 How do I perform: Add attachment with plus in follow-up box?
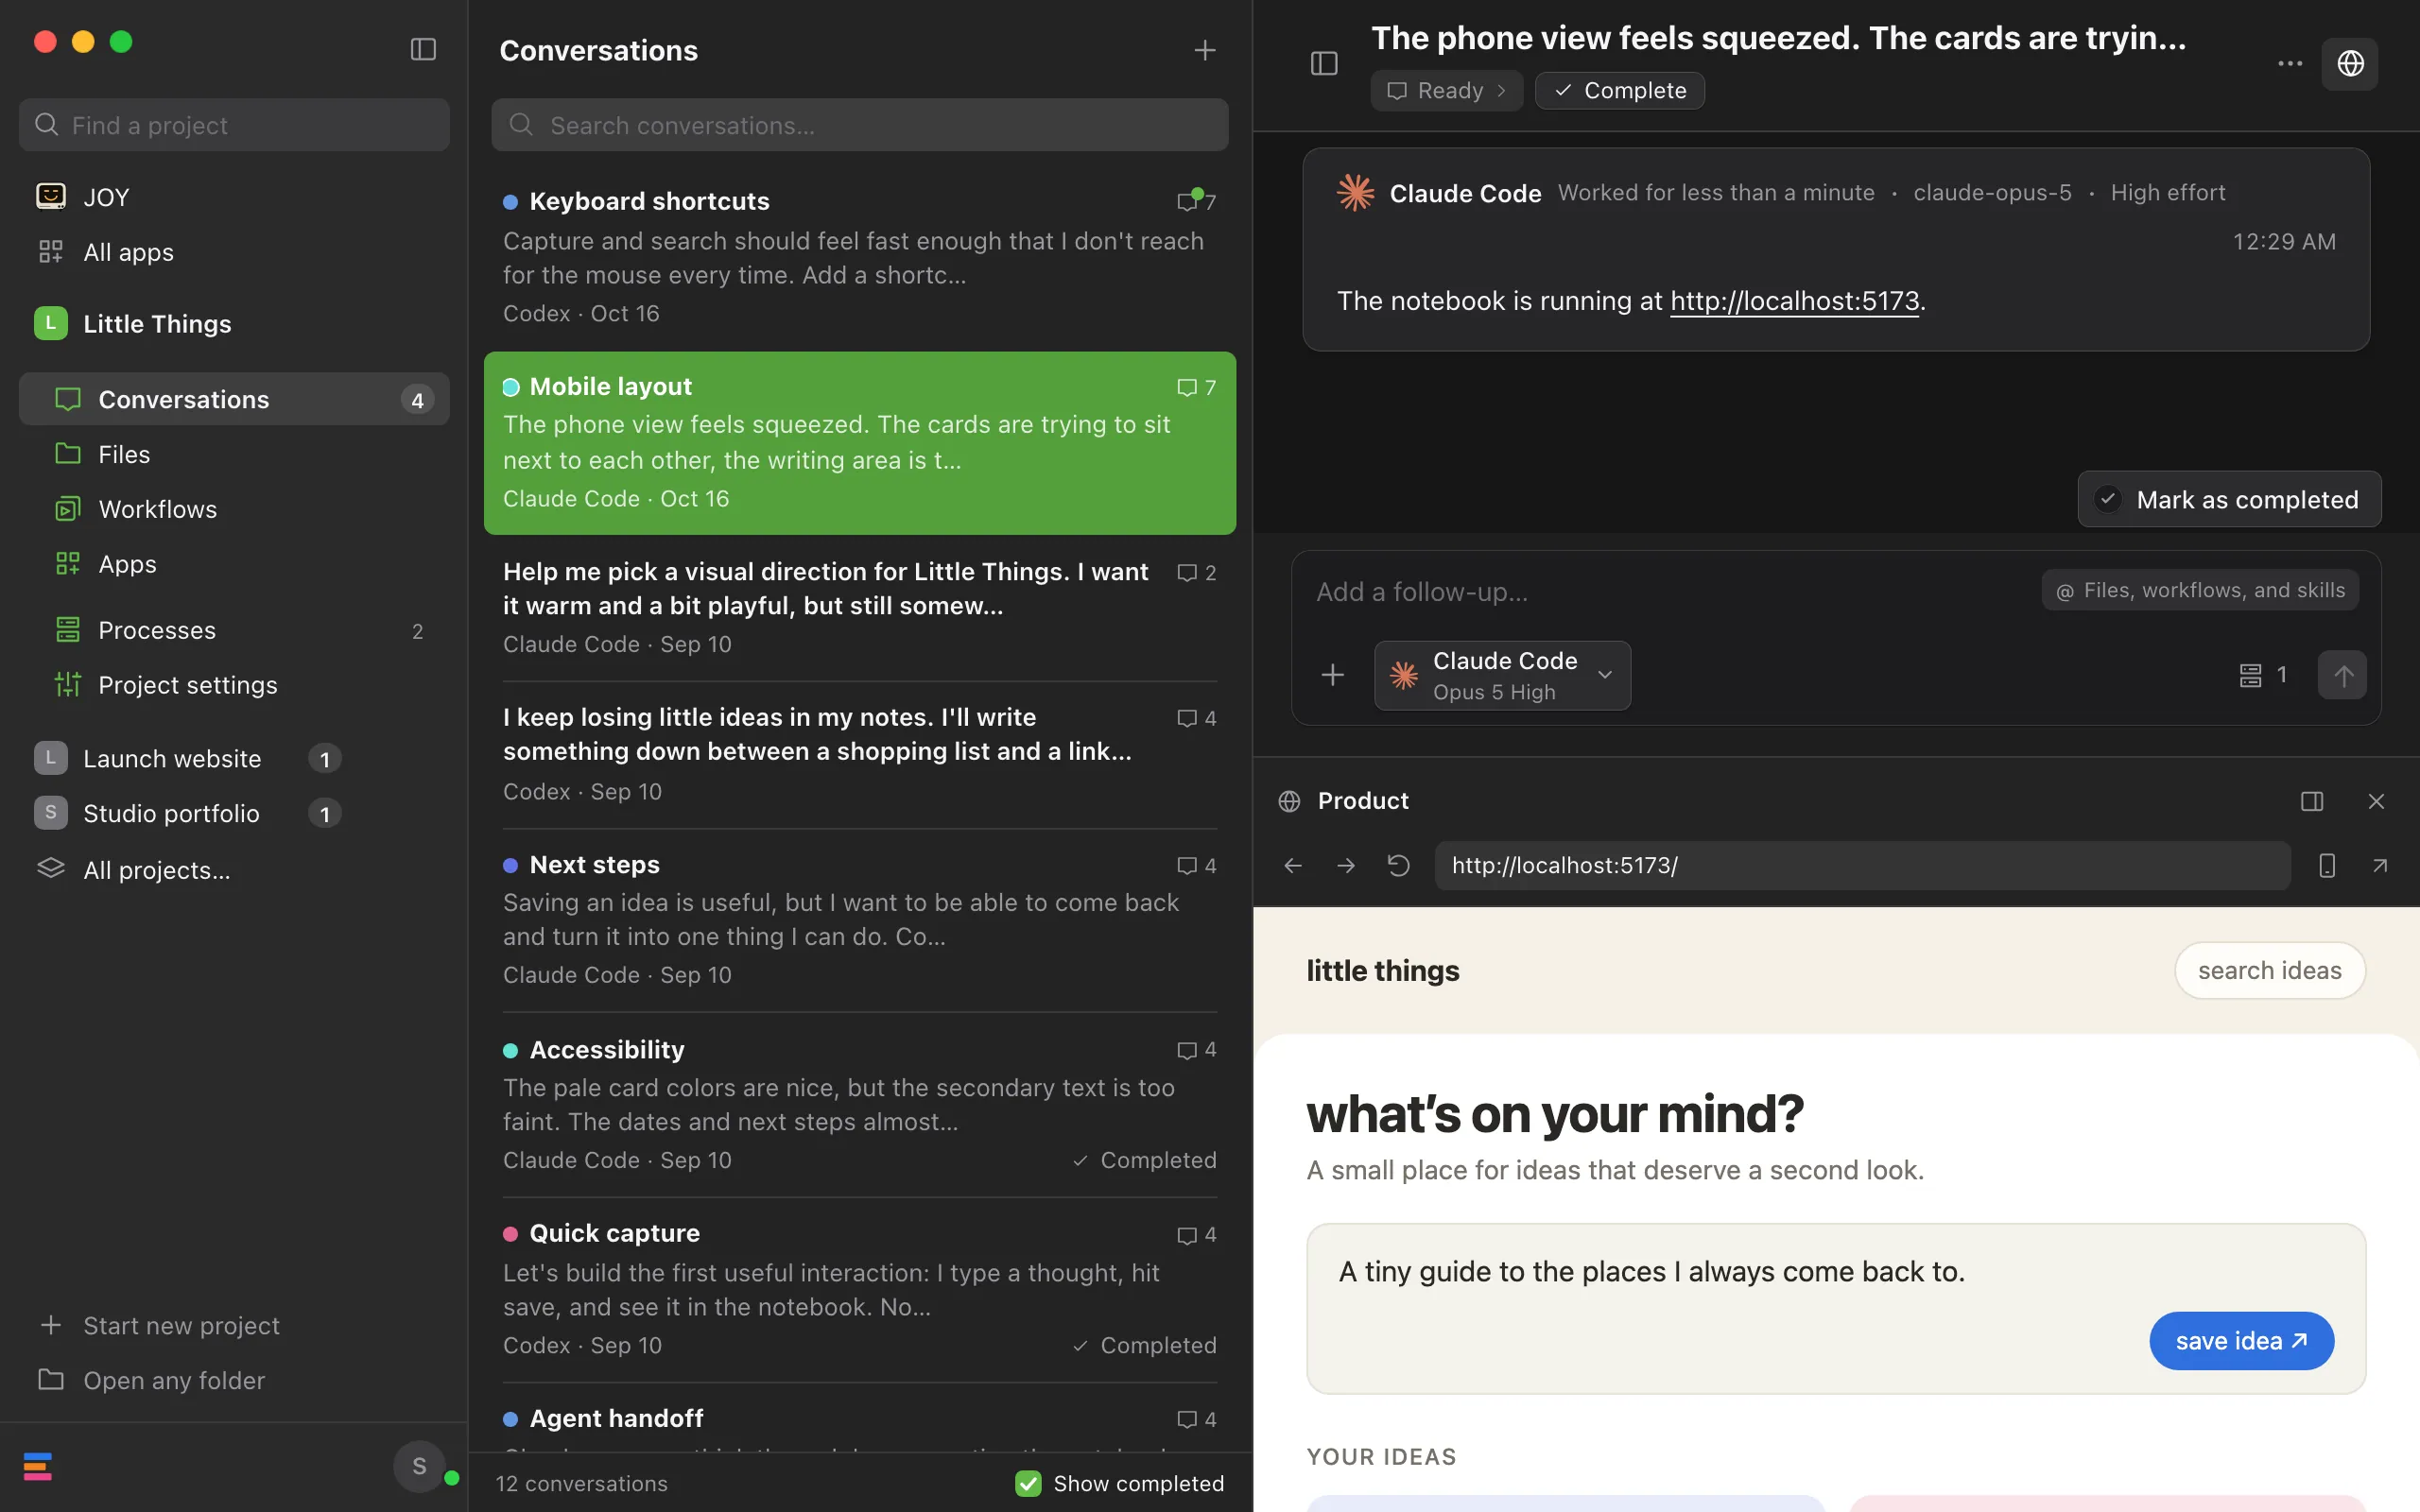(1332, 675)
